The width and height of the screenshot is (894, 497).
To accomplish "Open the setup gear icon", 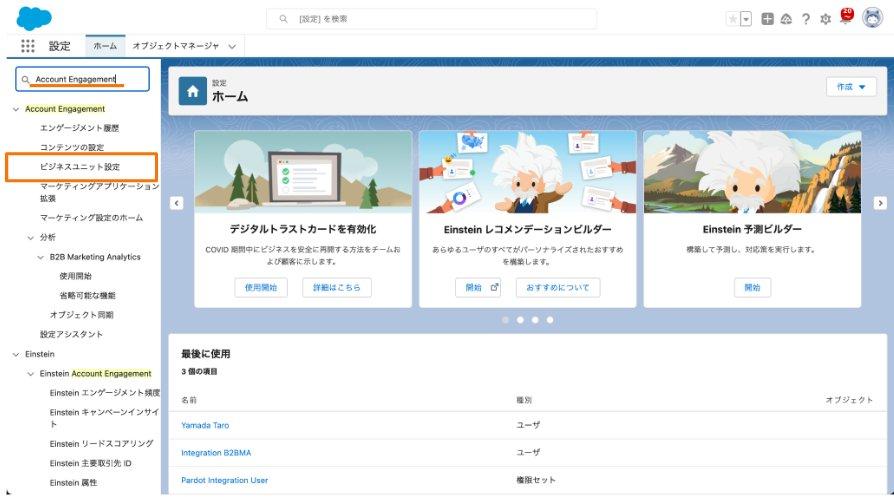I will (x=825, y=19).
